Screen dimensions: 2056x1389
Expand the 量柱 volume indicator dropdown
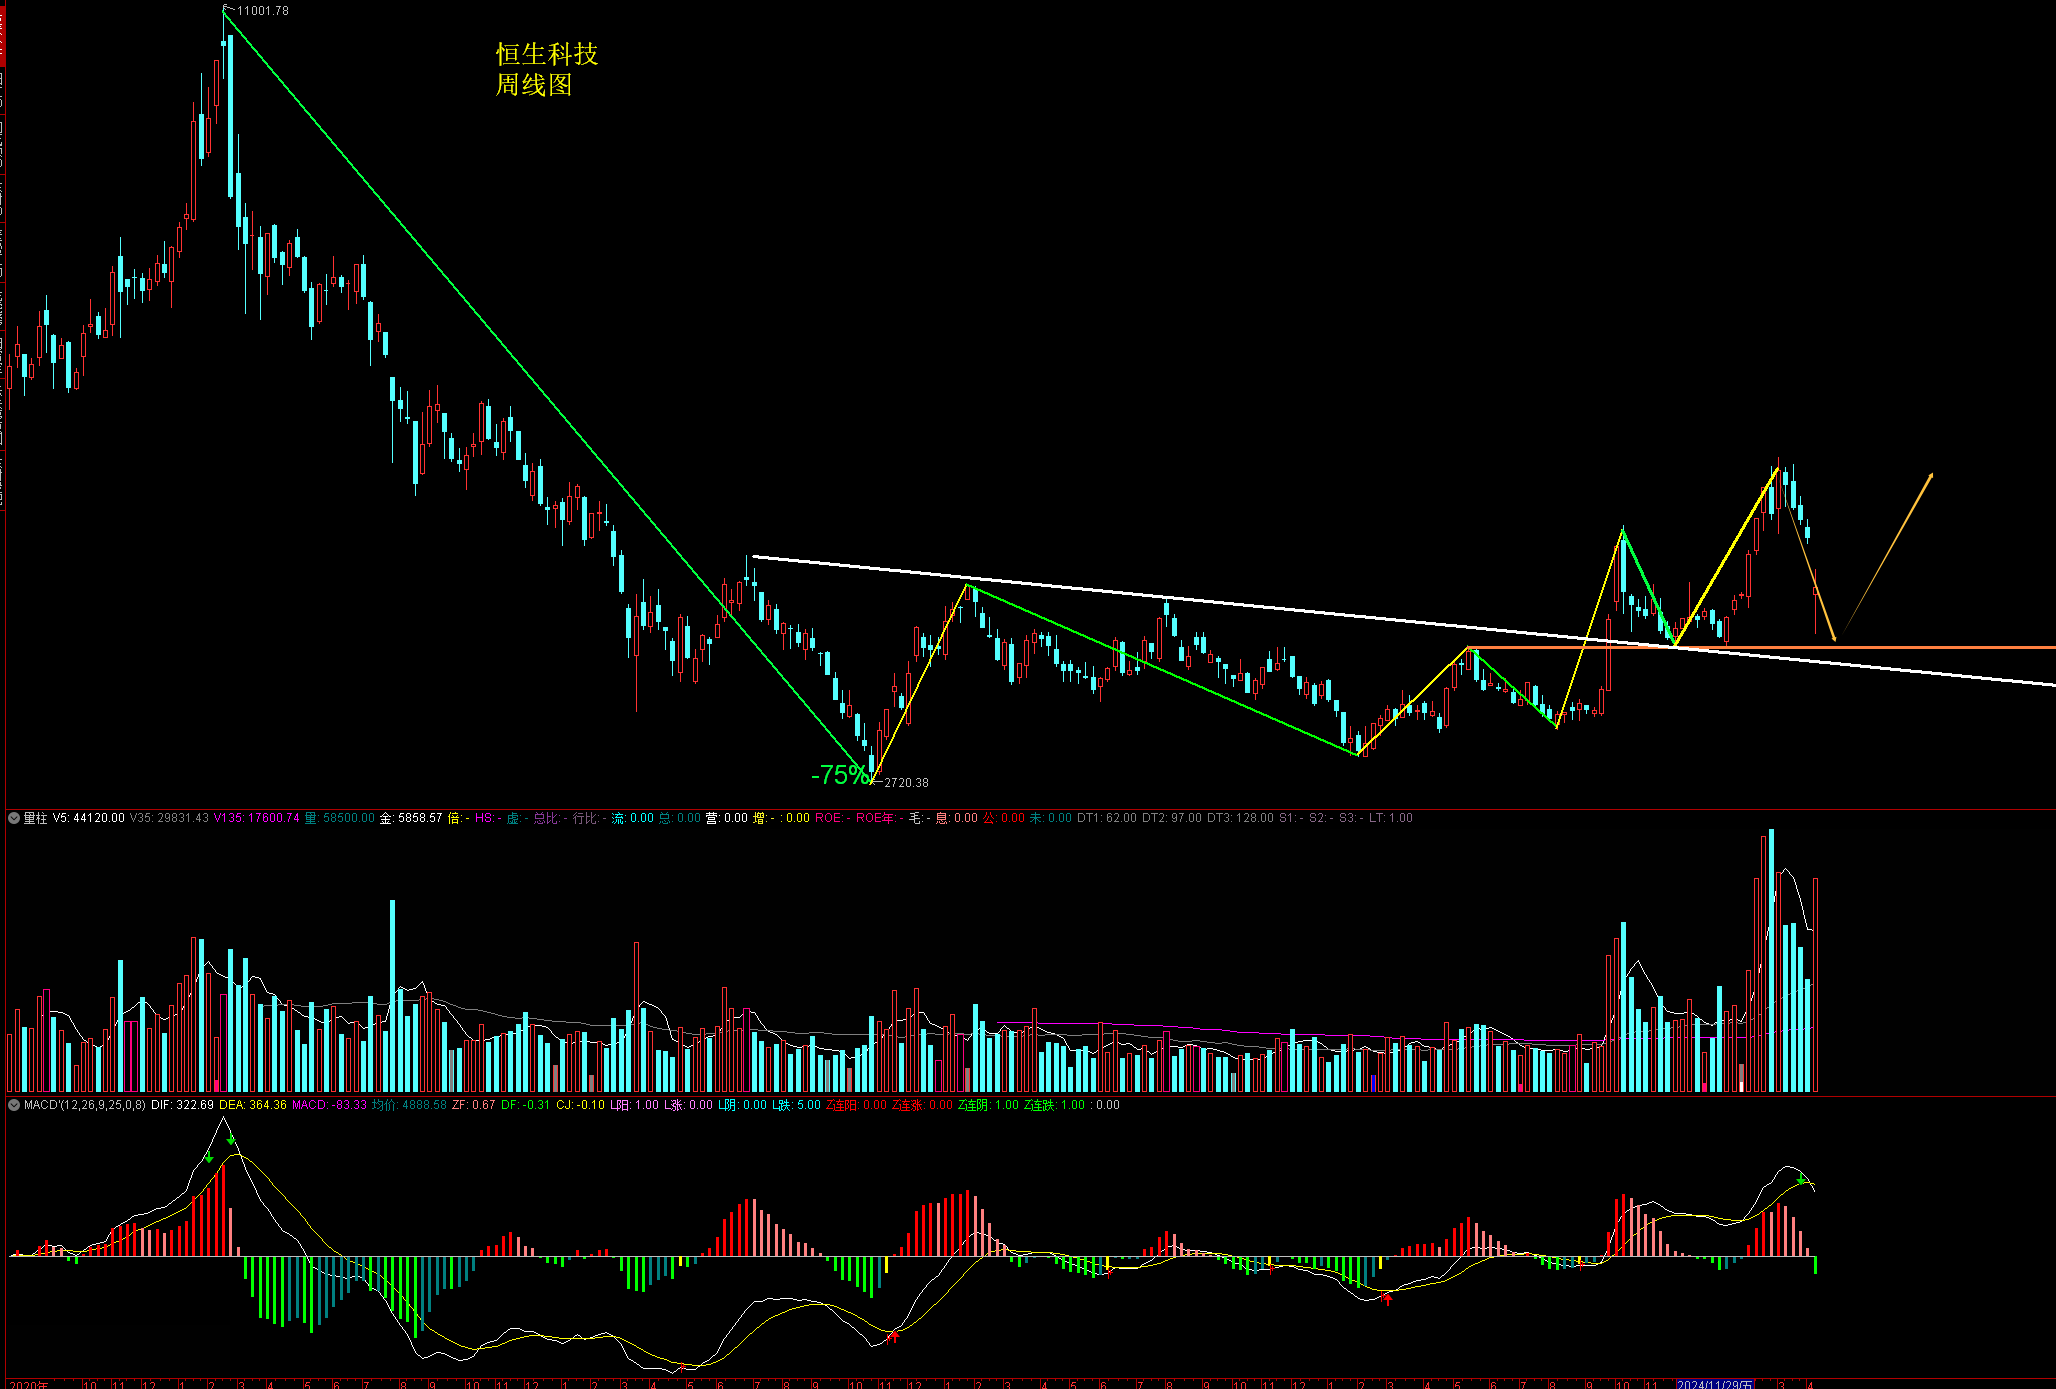(x=14, y=818)
